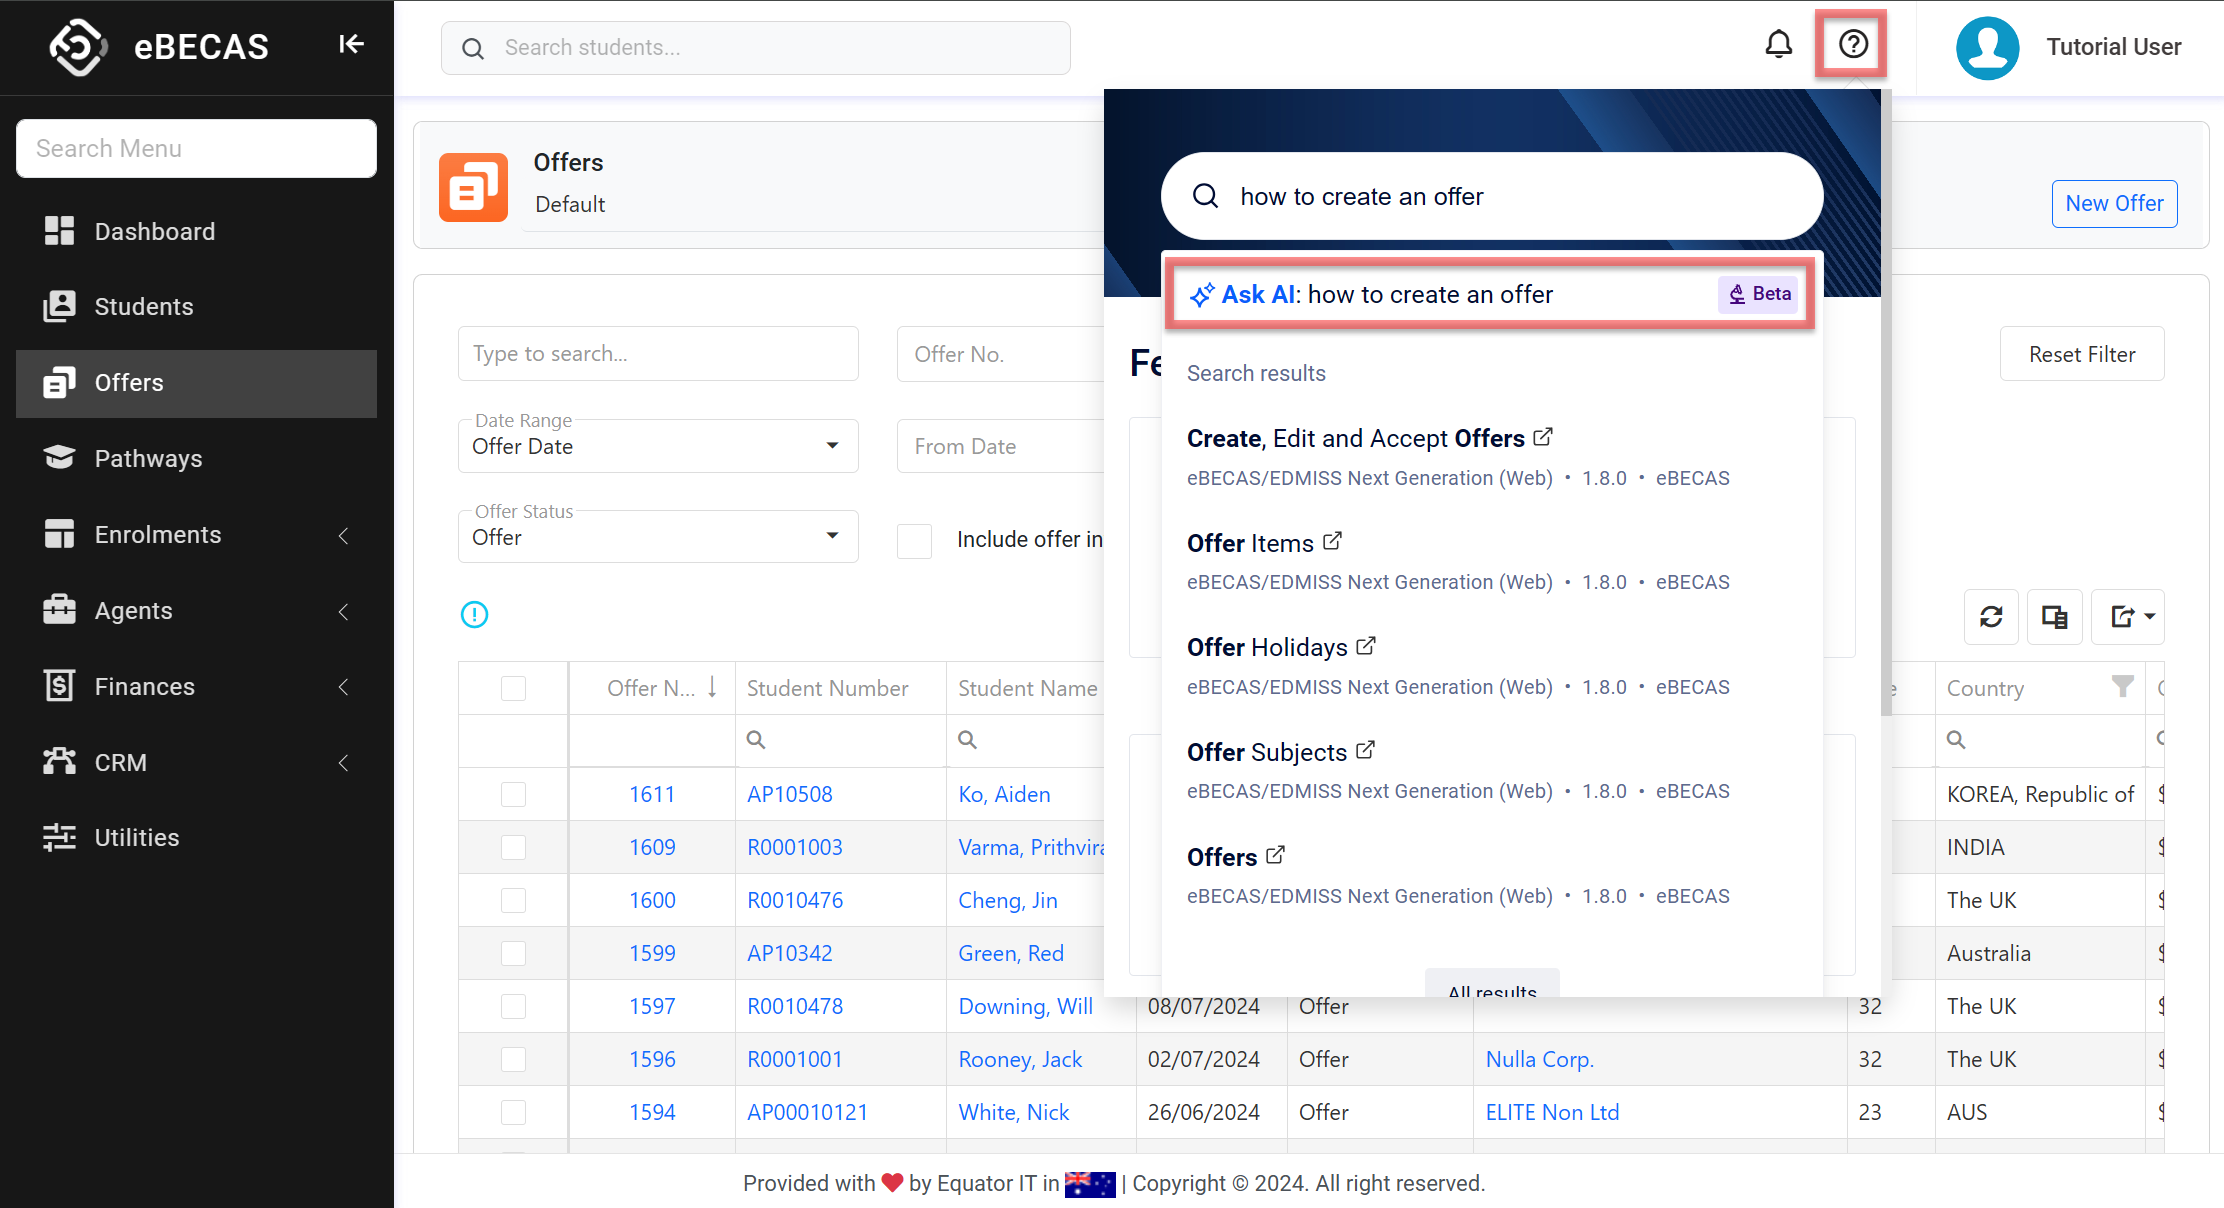Open the notifications bell
Image resolution: width=2224 pixels, height=1208 pixels.
1778,45
